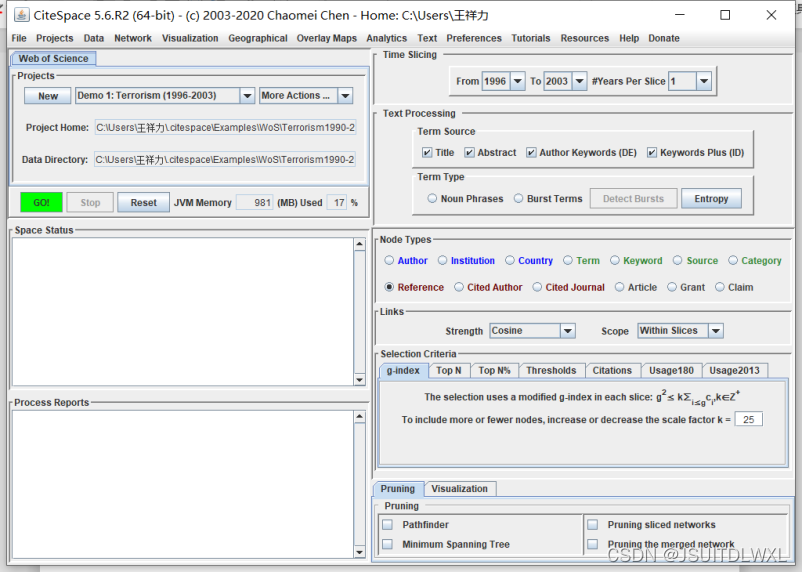Open the Analytics menu
Screen dimensions: 802x572
point(387,38)
